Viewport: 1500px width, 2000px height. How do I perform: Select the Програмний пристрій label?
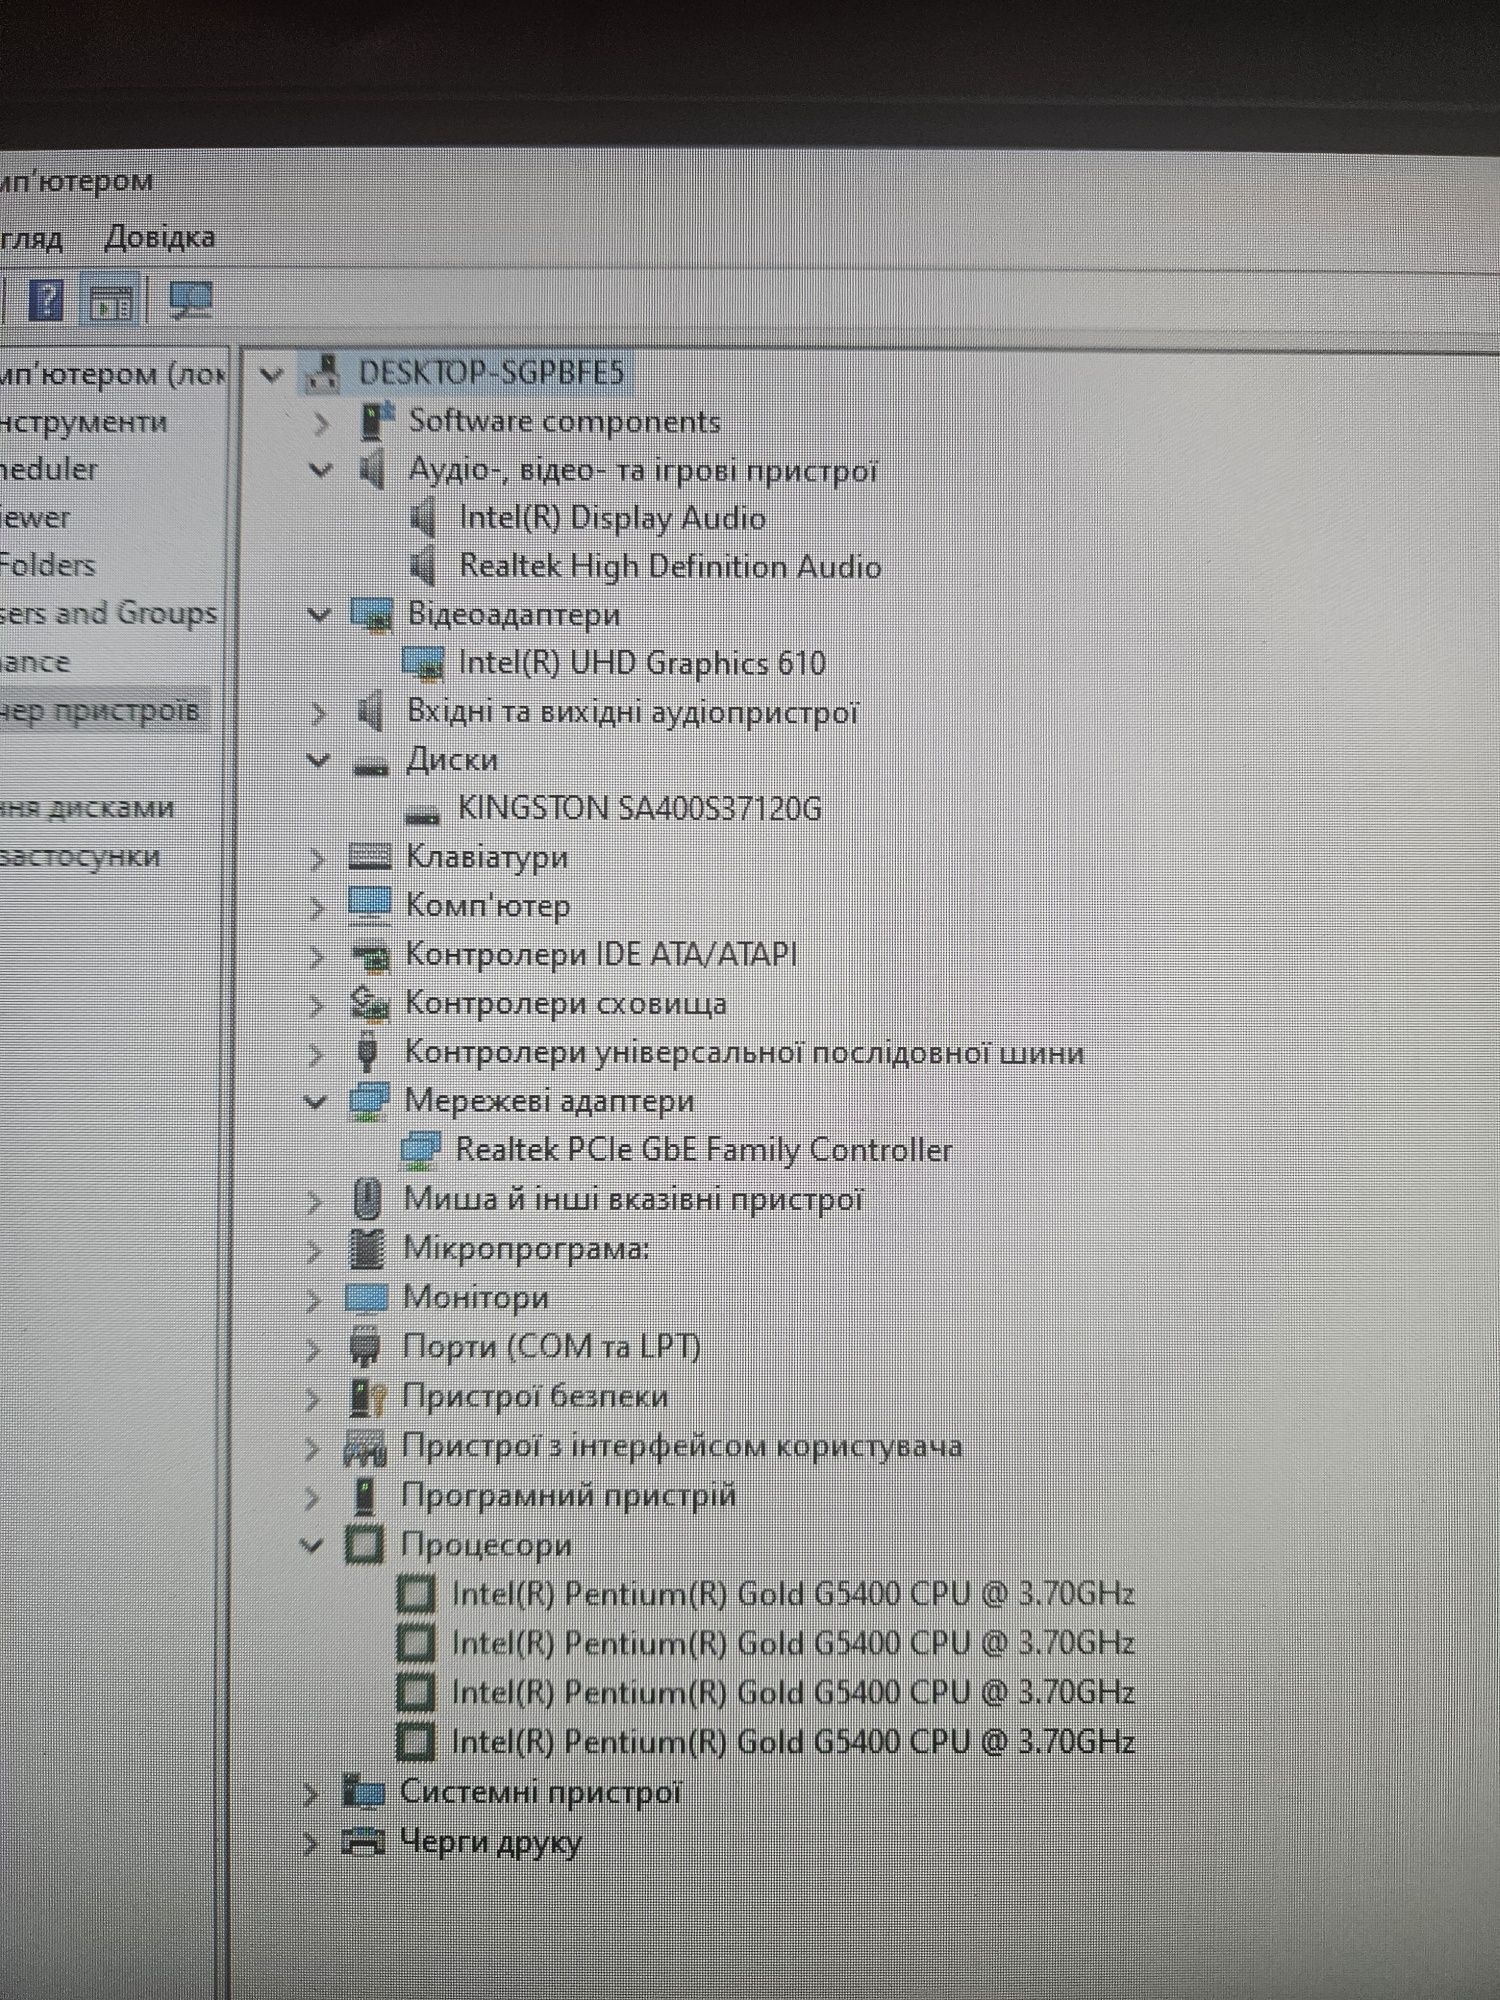coord(569,1495)
